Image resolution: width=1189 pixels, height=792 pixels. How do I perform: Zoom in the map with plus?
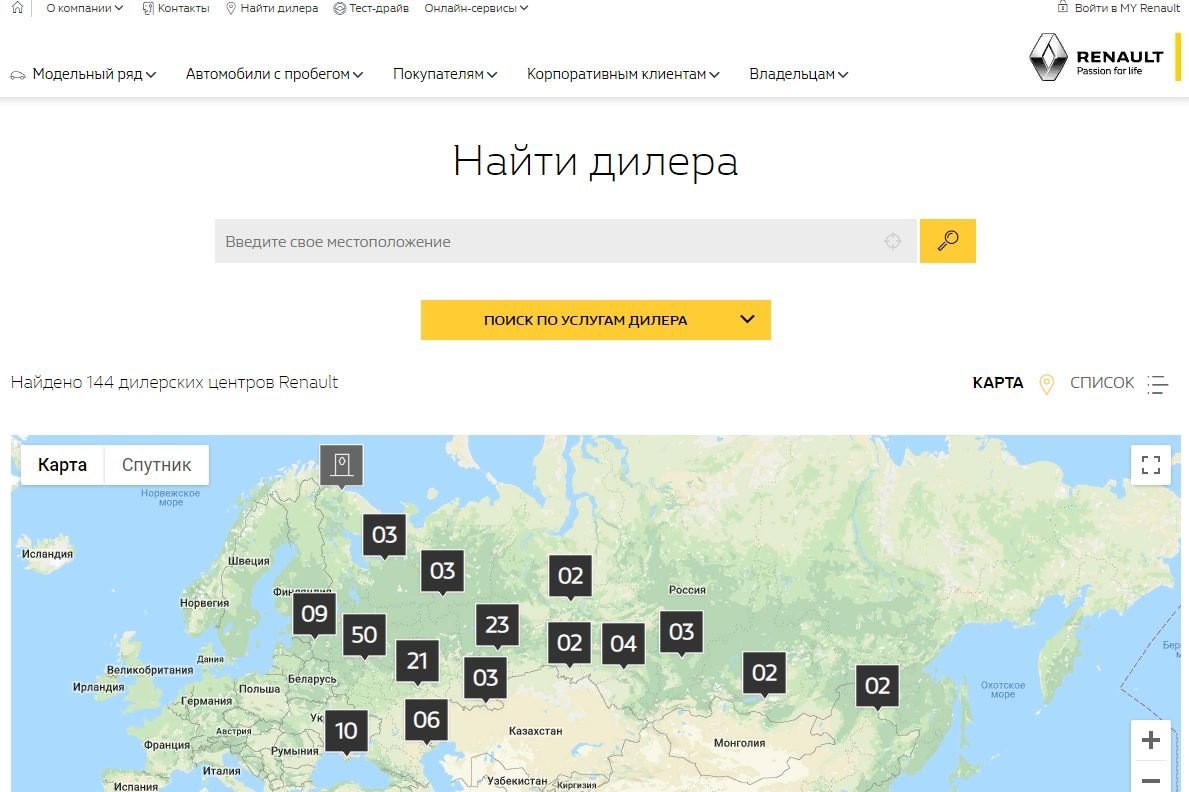click(x=1151, y=740)
